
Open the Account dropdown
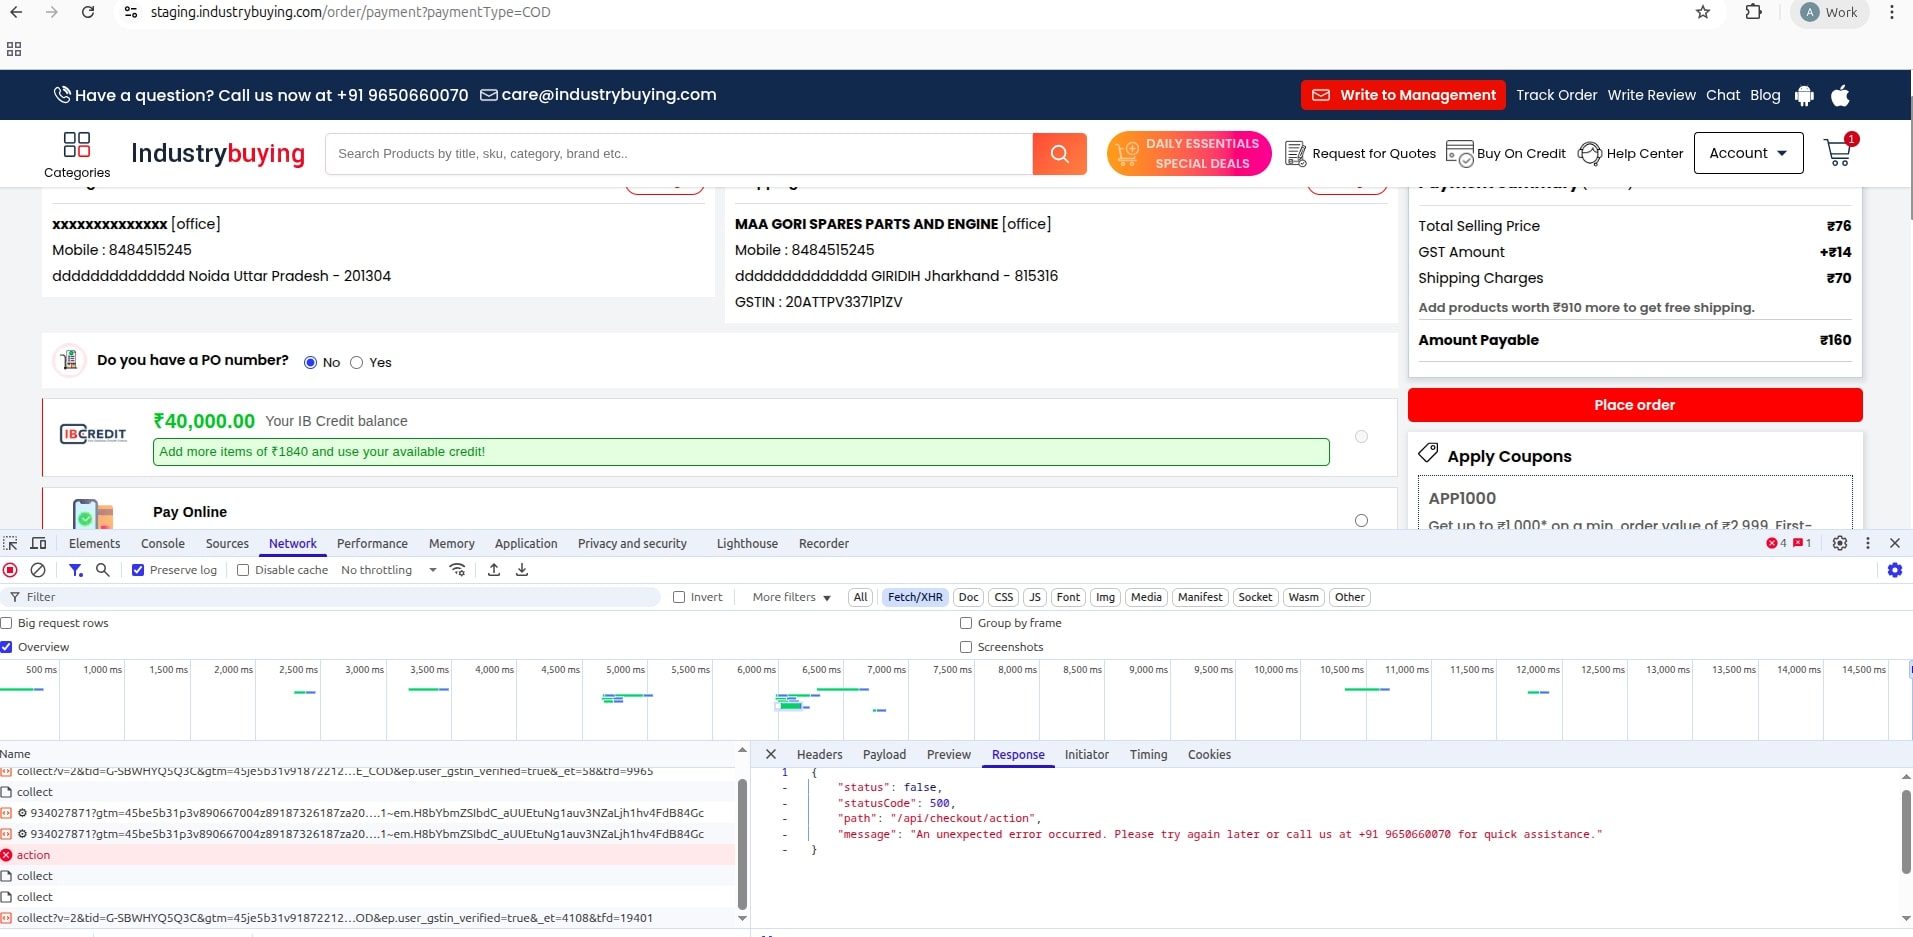click(x=1748, y=153)
